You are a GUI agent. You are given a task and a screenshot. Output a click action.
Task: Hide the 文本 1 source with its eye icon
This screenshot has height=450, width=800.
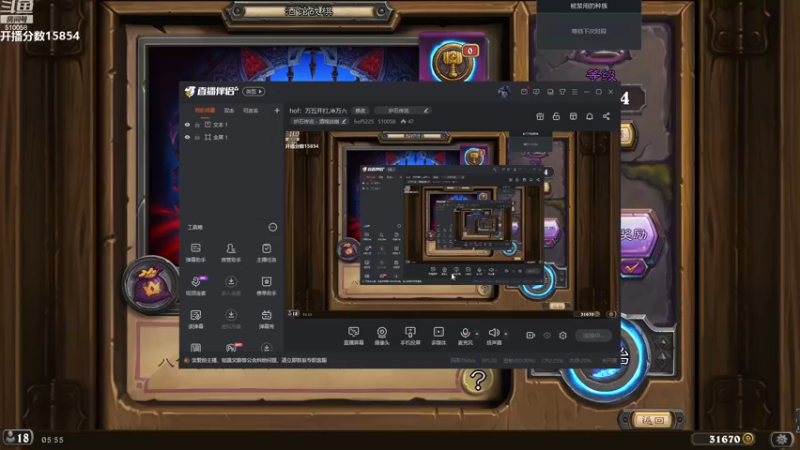tap(187, 124)
